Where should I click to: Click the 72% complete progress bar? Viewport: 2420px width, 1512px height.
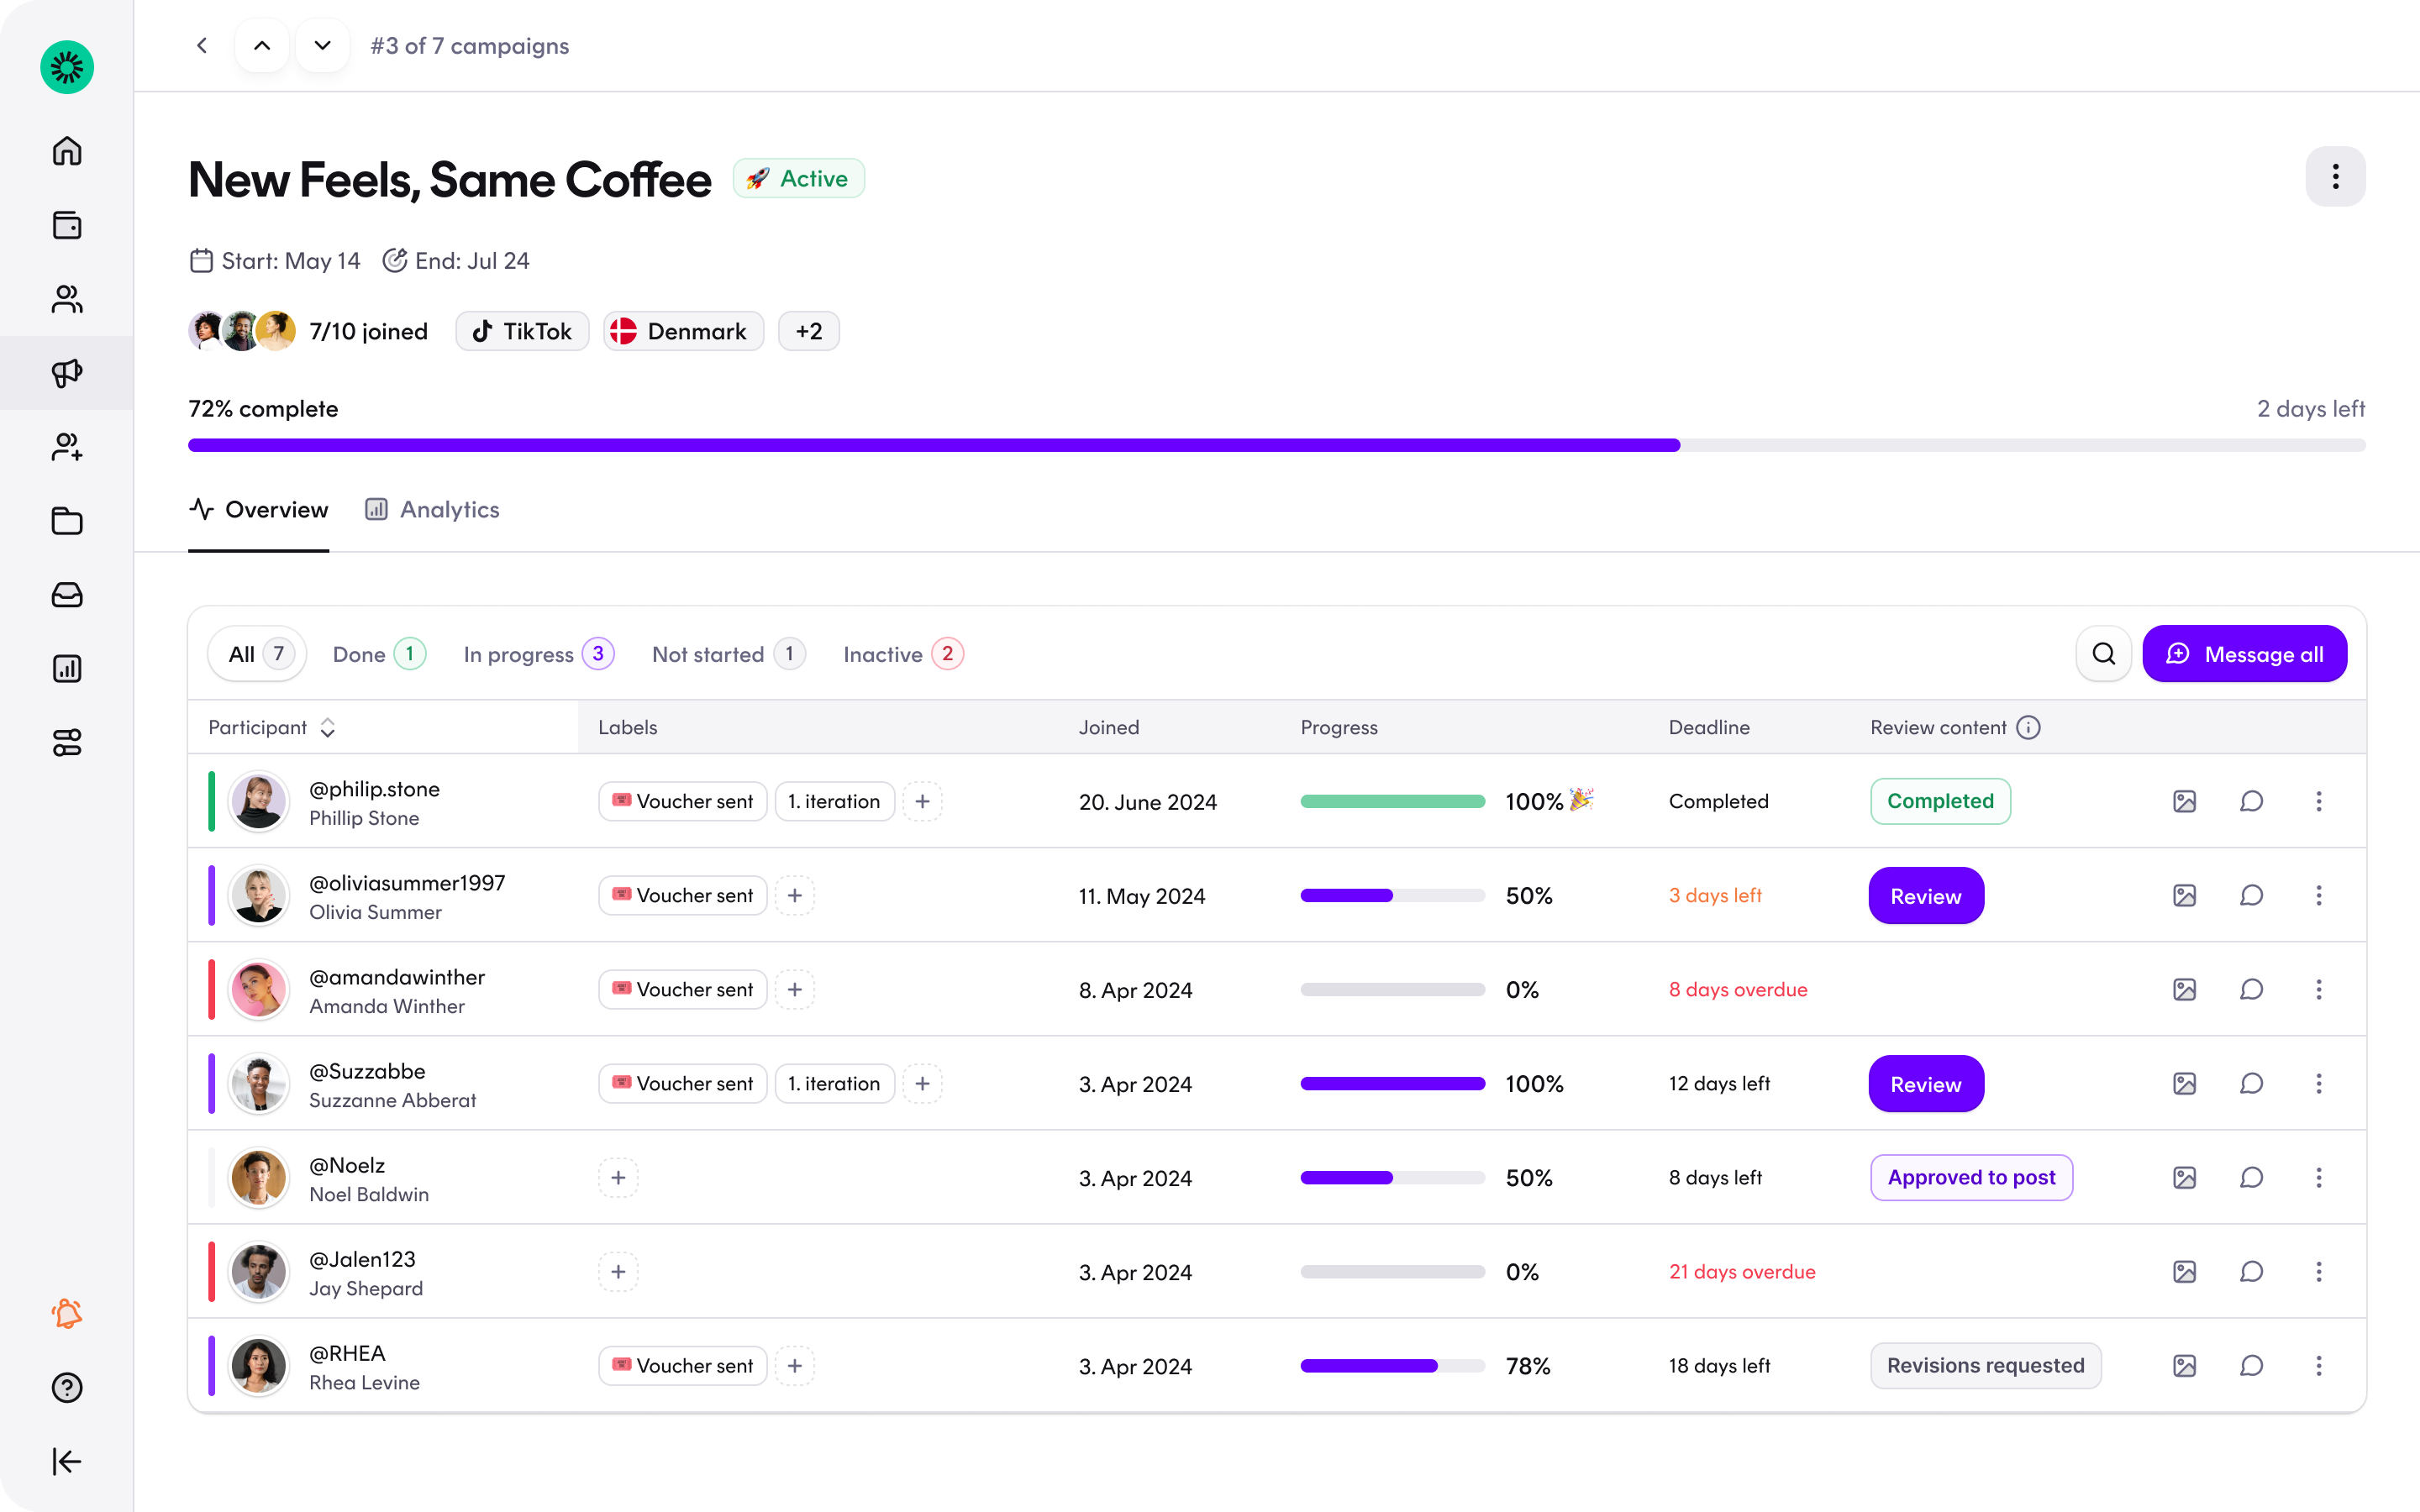point(1276,445)
